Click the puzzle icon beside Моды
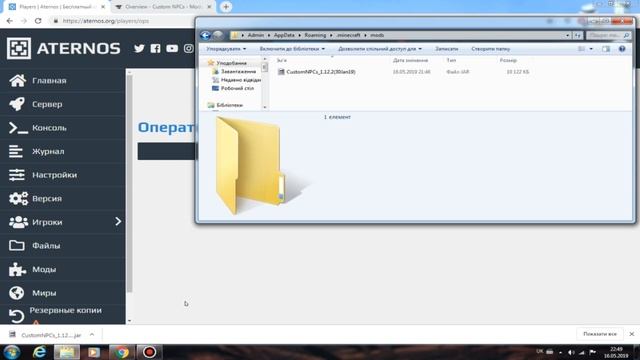Image resolution: width=640 pixels, height=360 pixels. click(17, 269)
